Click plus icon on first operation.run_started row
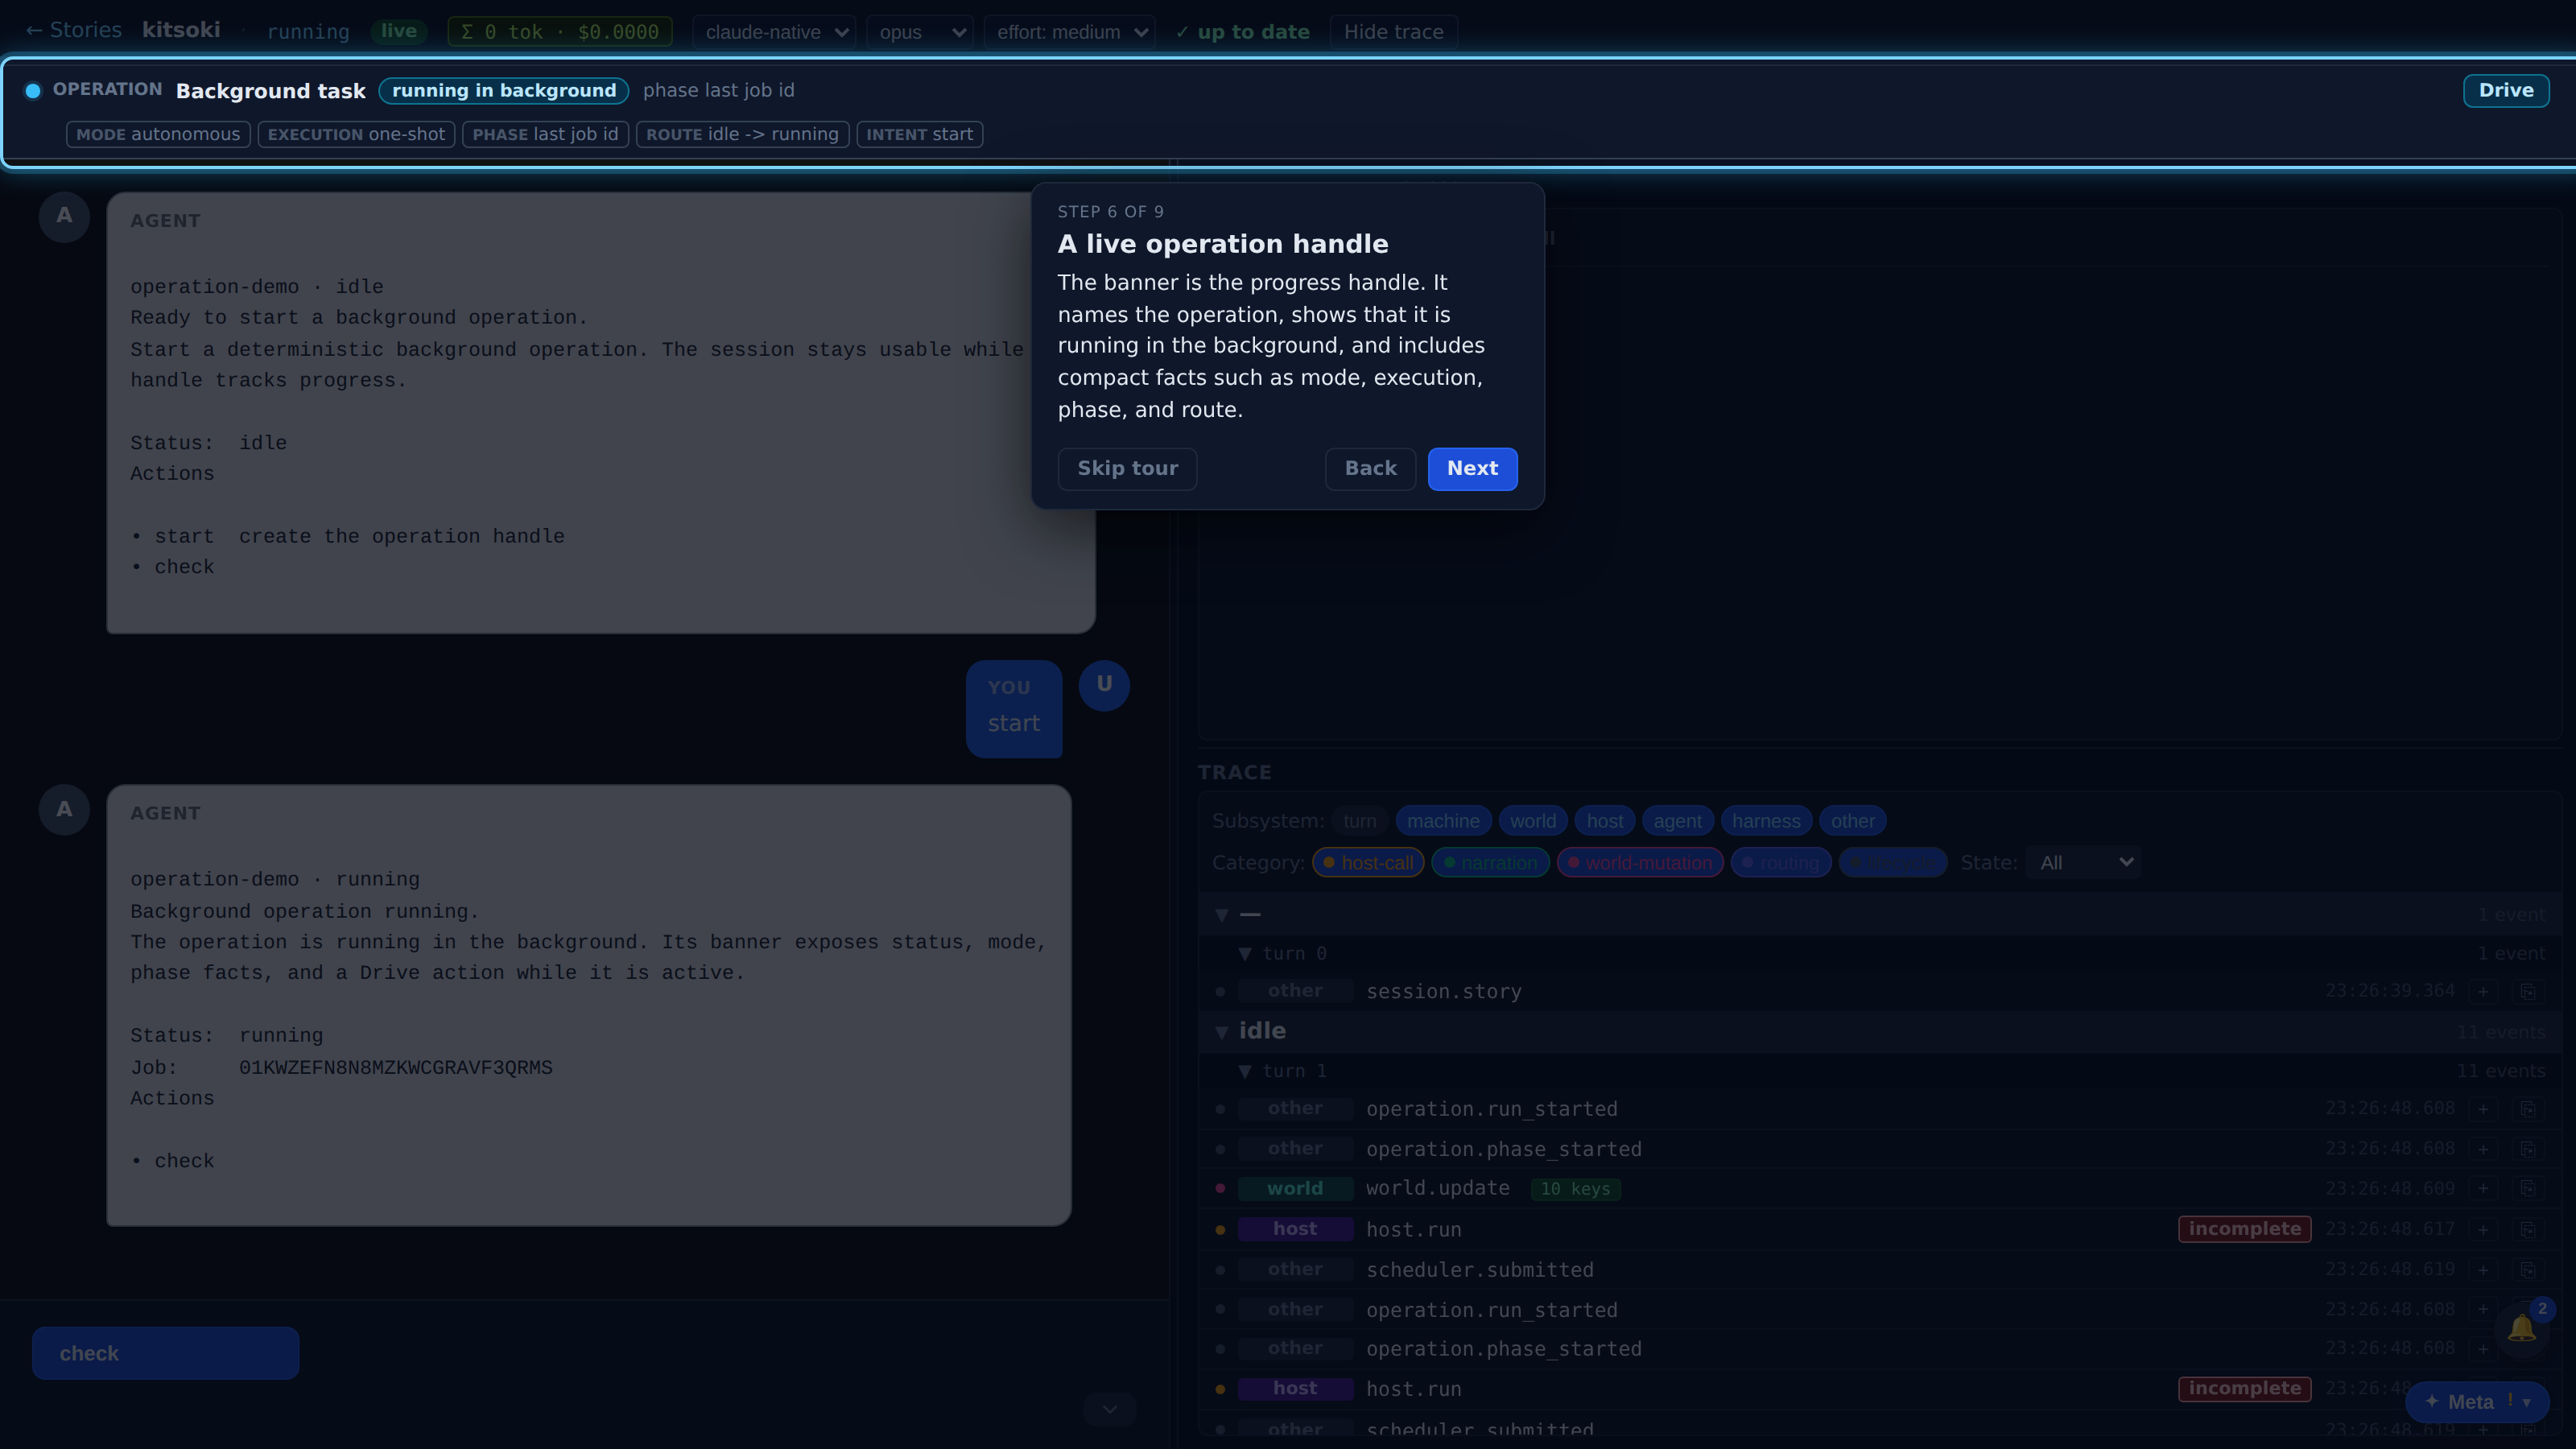 [x=2483, y=1108]
